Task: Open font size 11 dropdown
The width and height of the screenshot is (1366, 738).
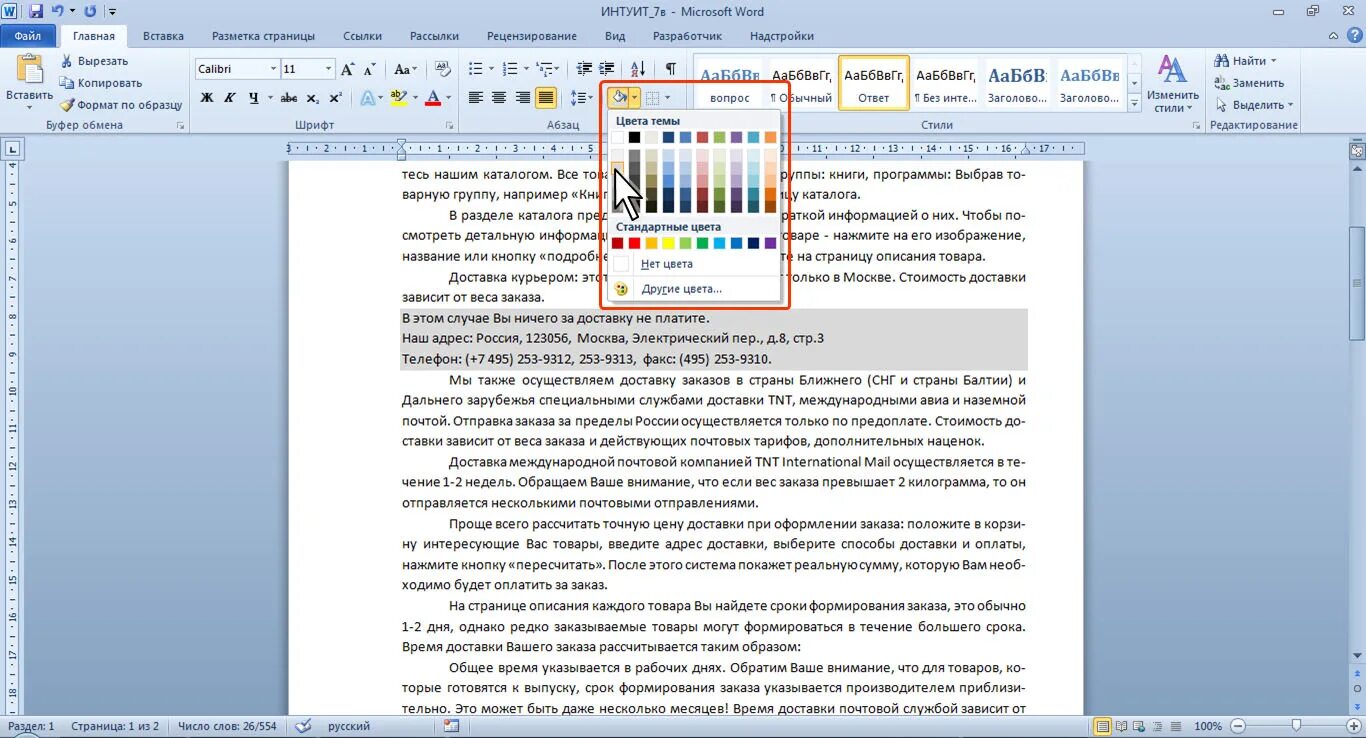Action: point(328,69)
